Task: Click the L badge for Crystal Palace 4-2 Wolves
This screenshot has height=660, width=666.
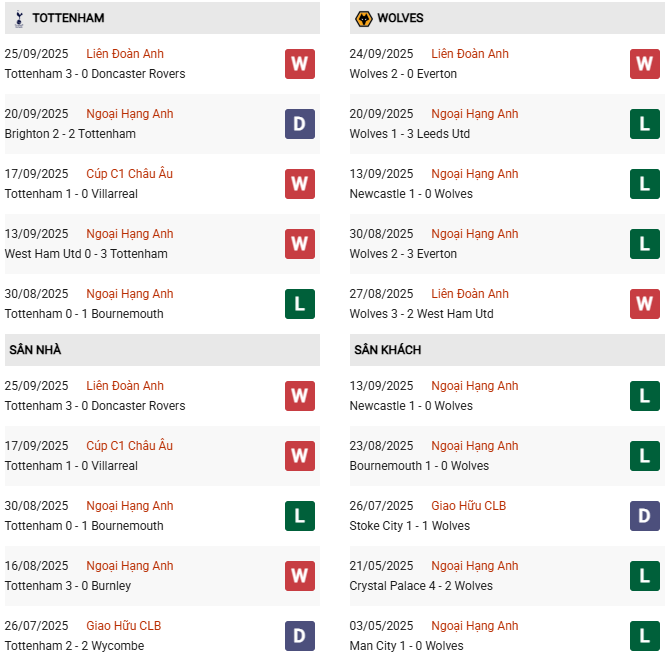Action: pos(645,576)
